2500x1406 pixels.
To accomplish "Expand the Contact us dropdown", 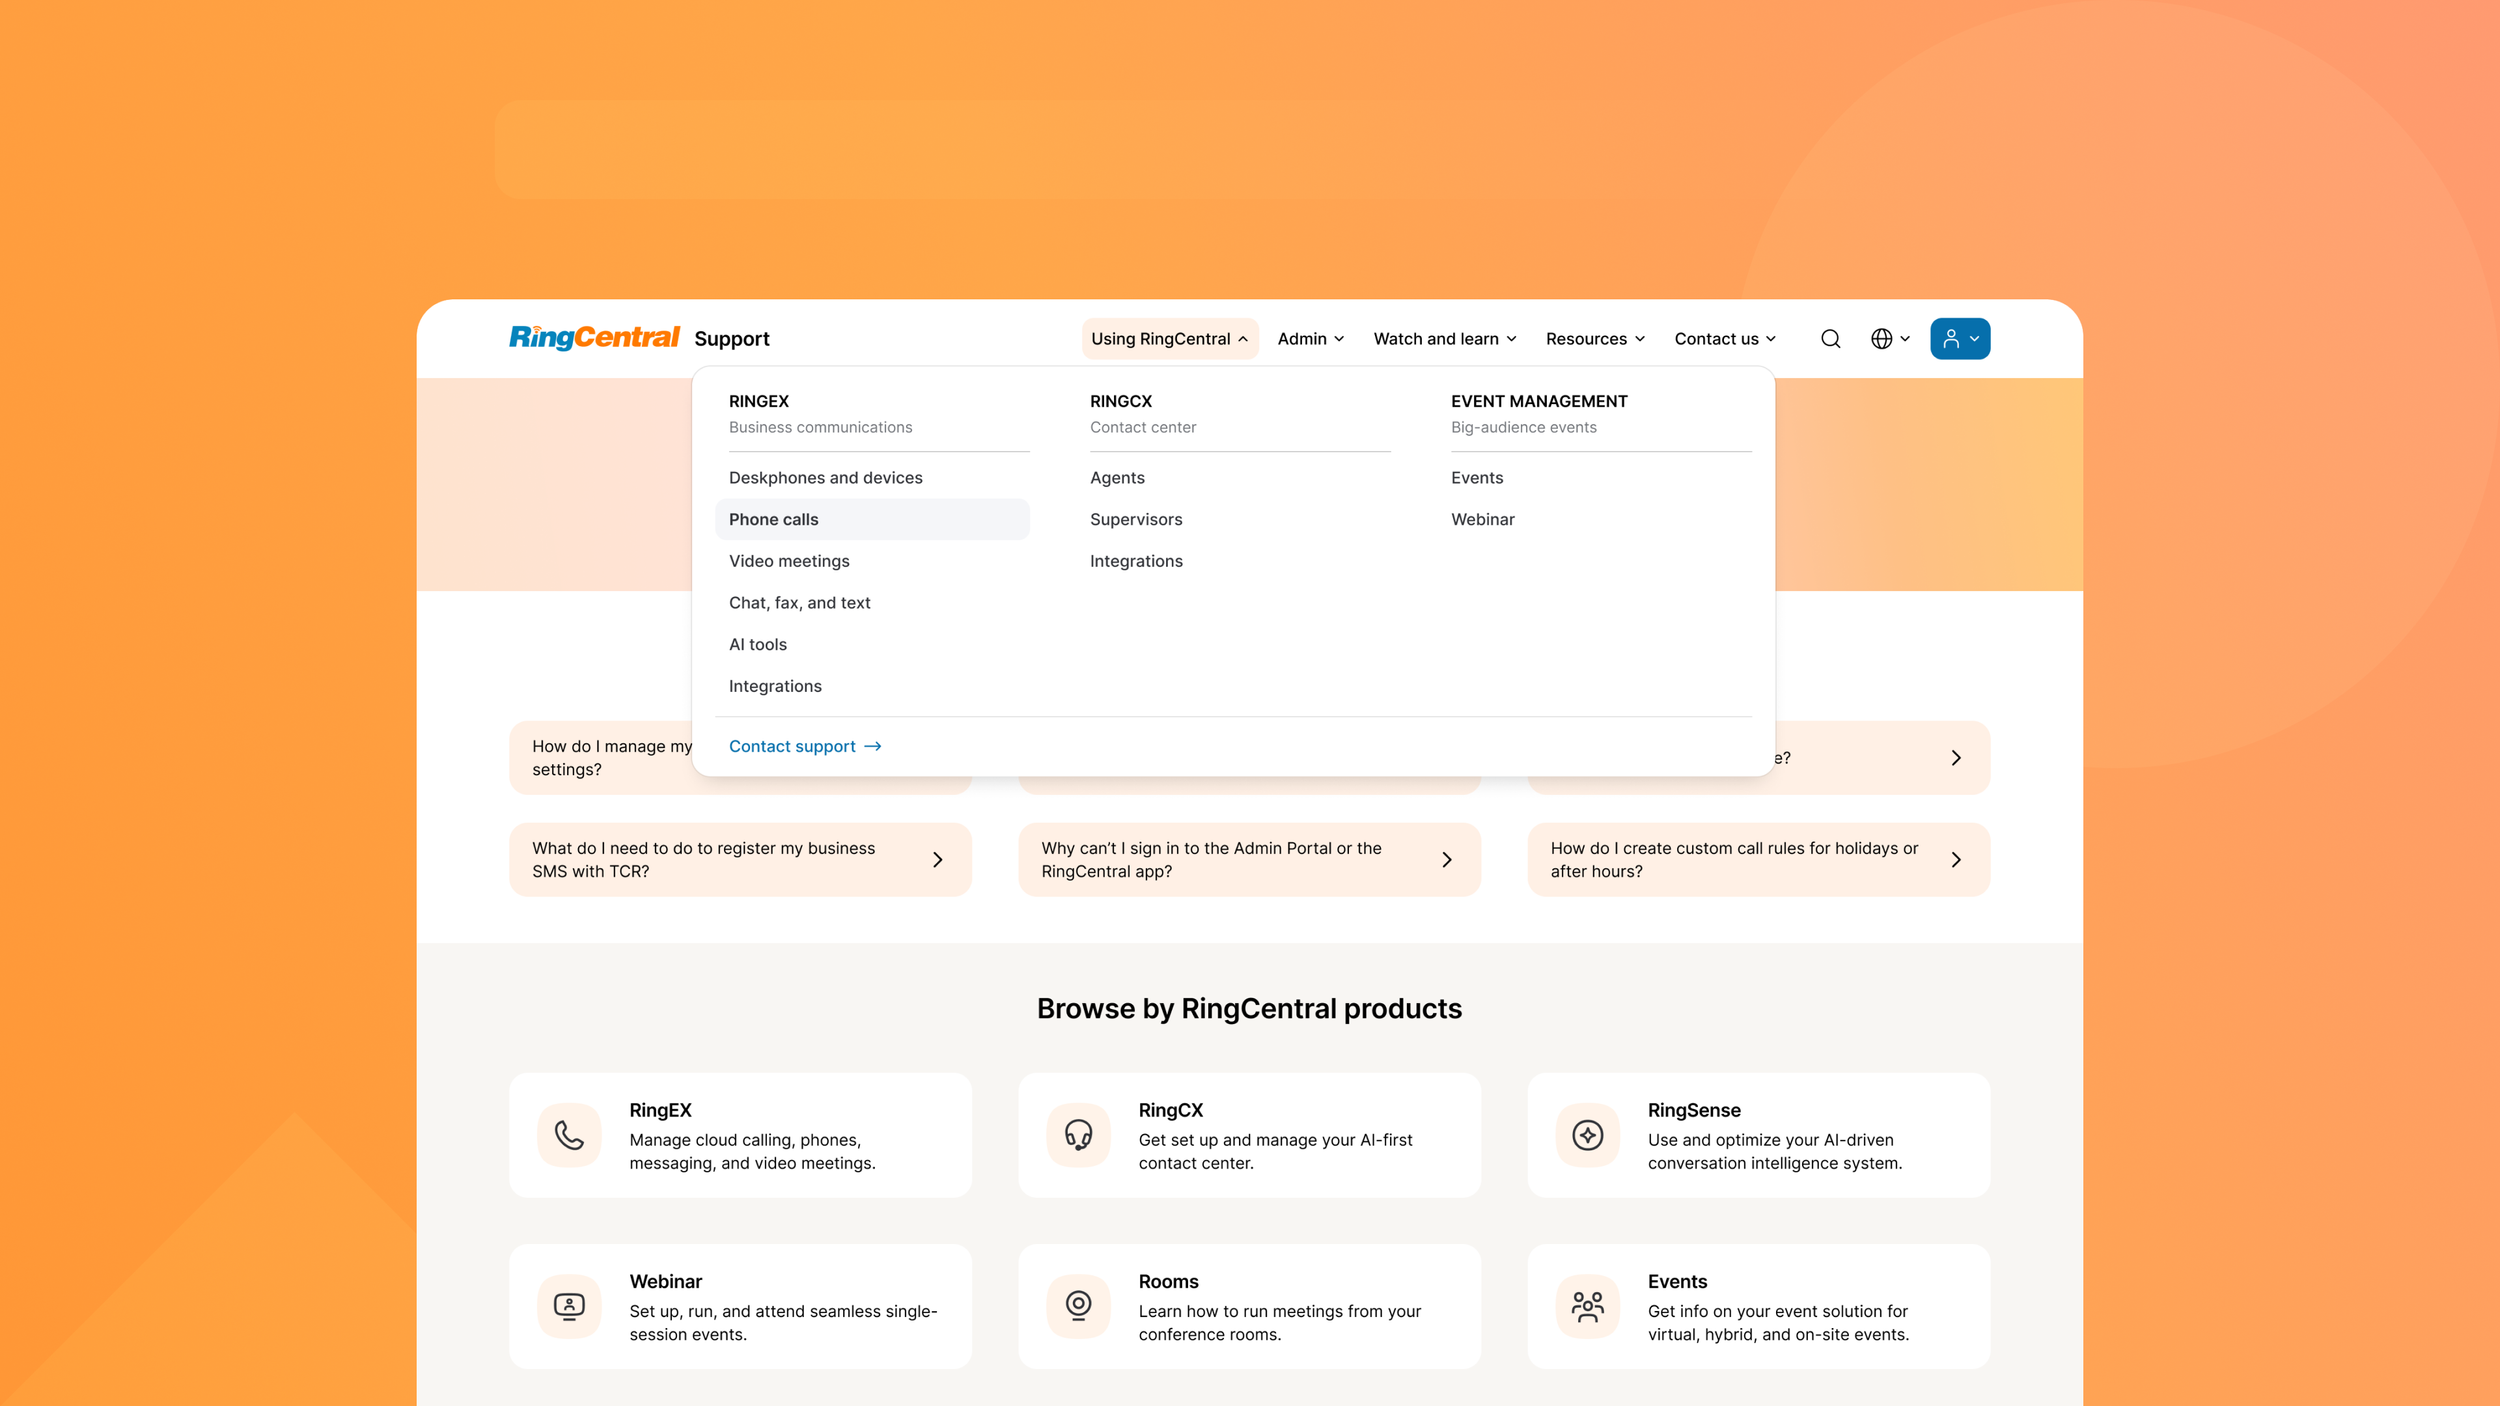I will click(x=1722, y=338).
